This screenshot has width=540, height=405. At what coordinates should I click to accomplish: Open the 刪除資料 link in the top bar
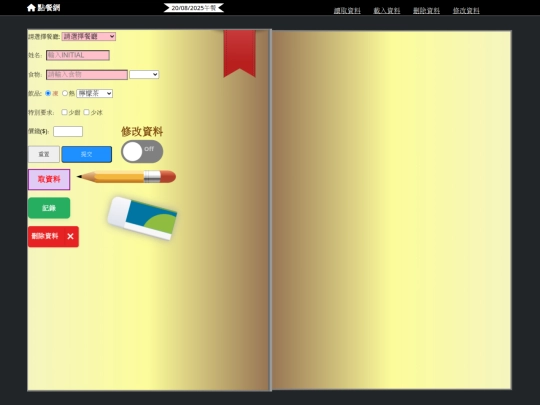pyautogui.click(x=426, y=11)
